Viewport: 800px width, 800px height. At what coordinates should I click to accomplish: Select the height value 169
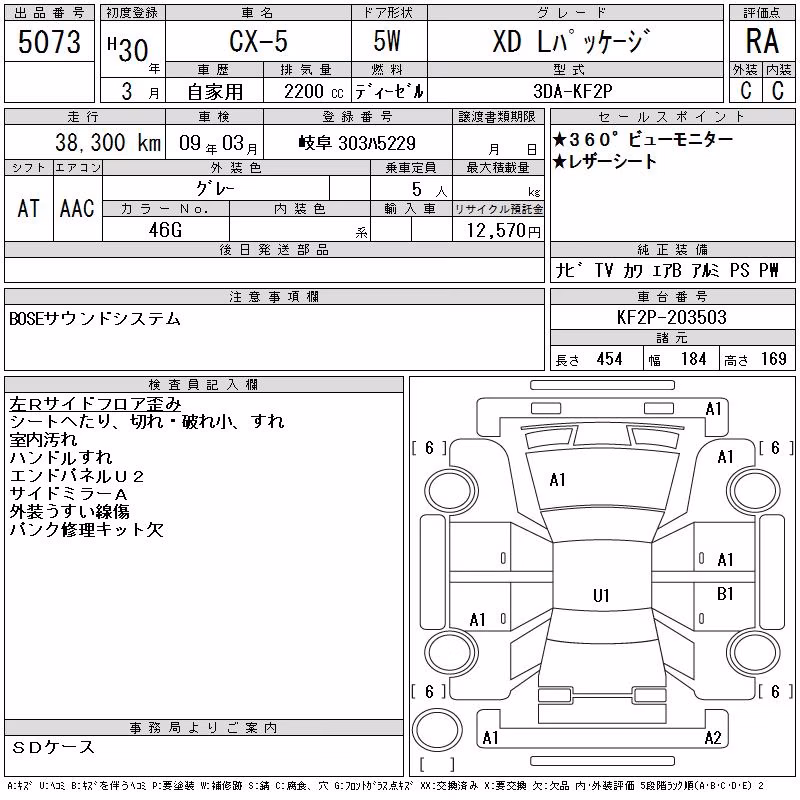point(773,359)
